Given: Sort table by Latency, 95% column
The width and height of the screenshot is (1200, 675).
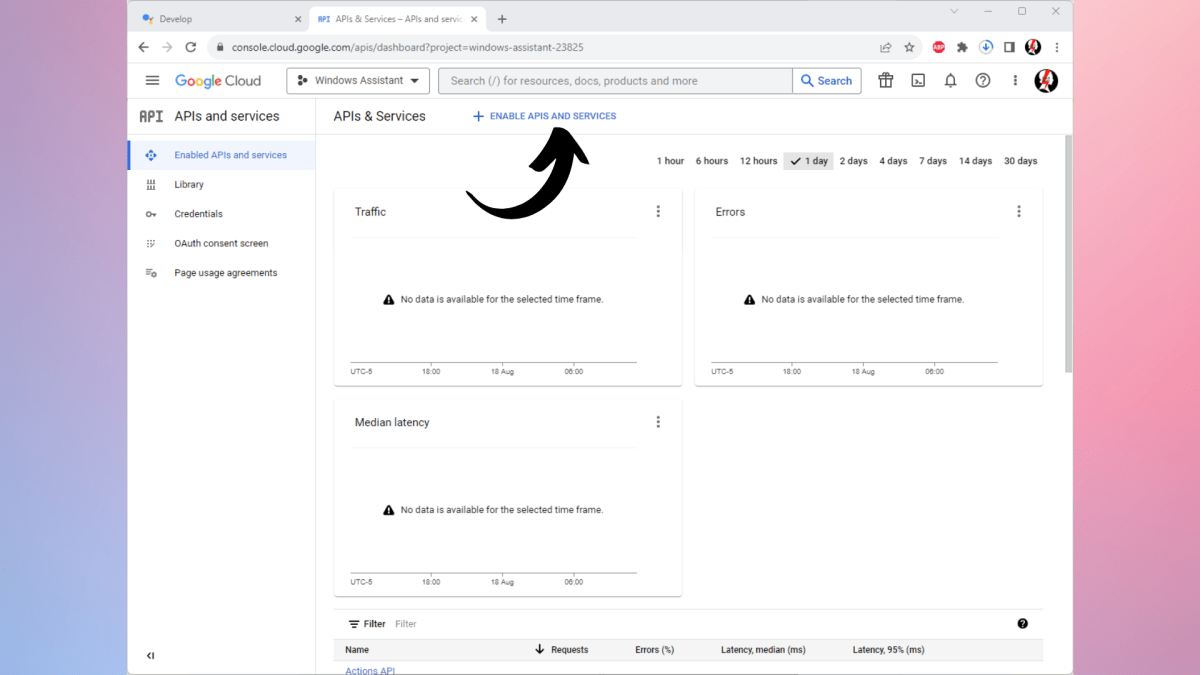Looking at the screenshot, I should [x=888, y=650].
